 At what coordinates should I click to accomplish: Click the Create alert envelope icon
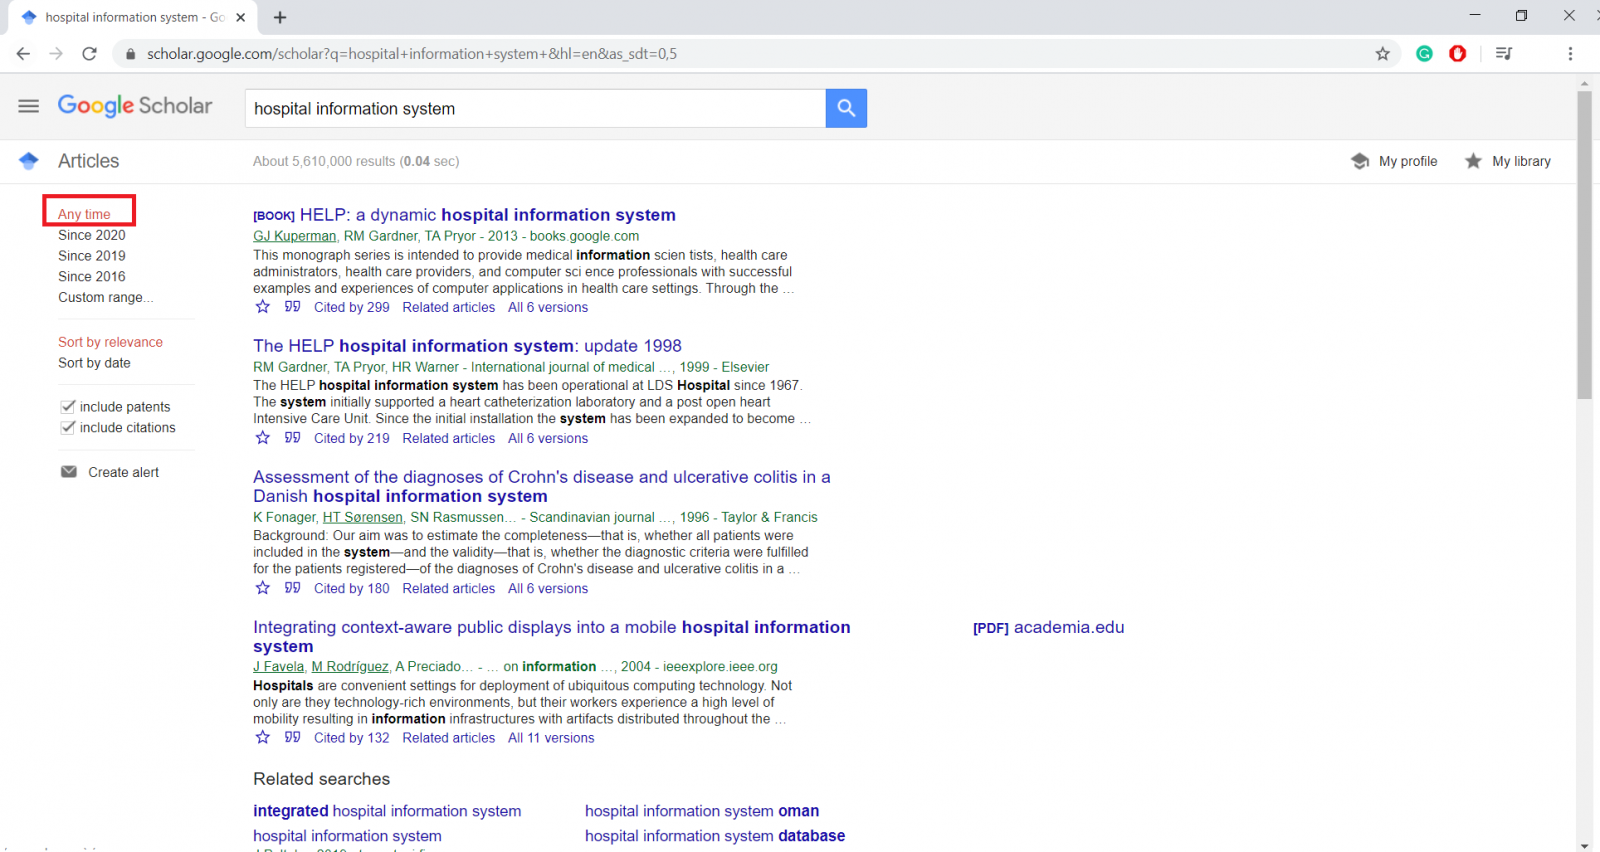[69, 472]
